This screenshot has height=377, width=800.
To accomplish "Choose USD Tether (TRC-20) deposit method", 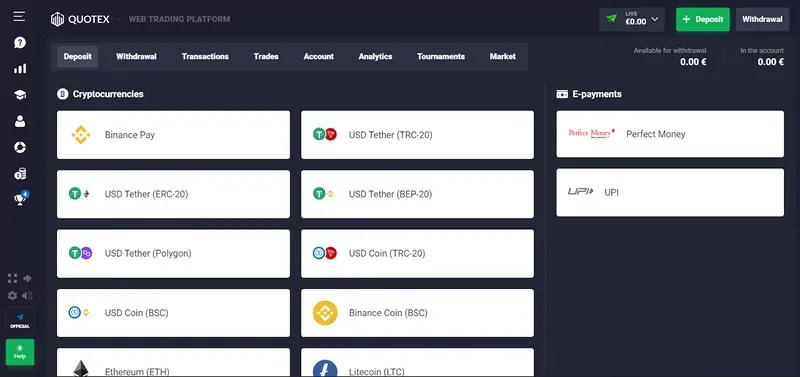I will tap(417, 135).
